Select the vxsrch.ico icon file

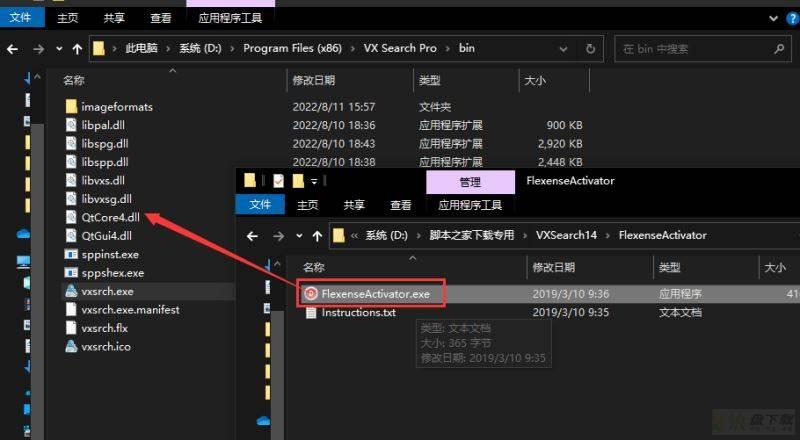coord(71,346)
